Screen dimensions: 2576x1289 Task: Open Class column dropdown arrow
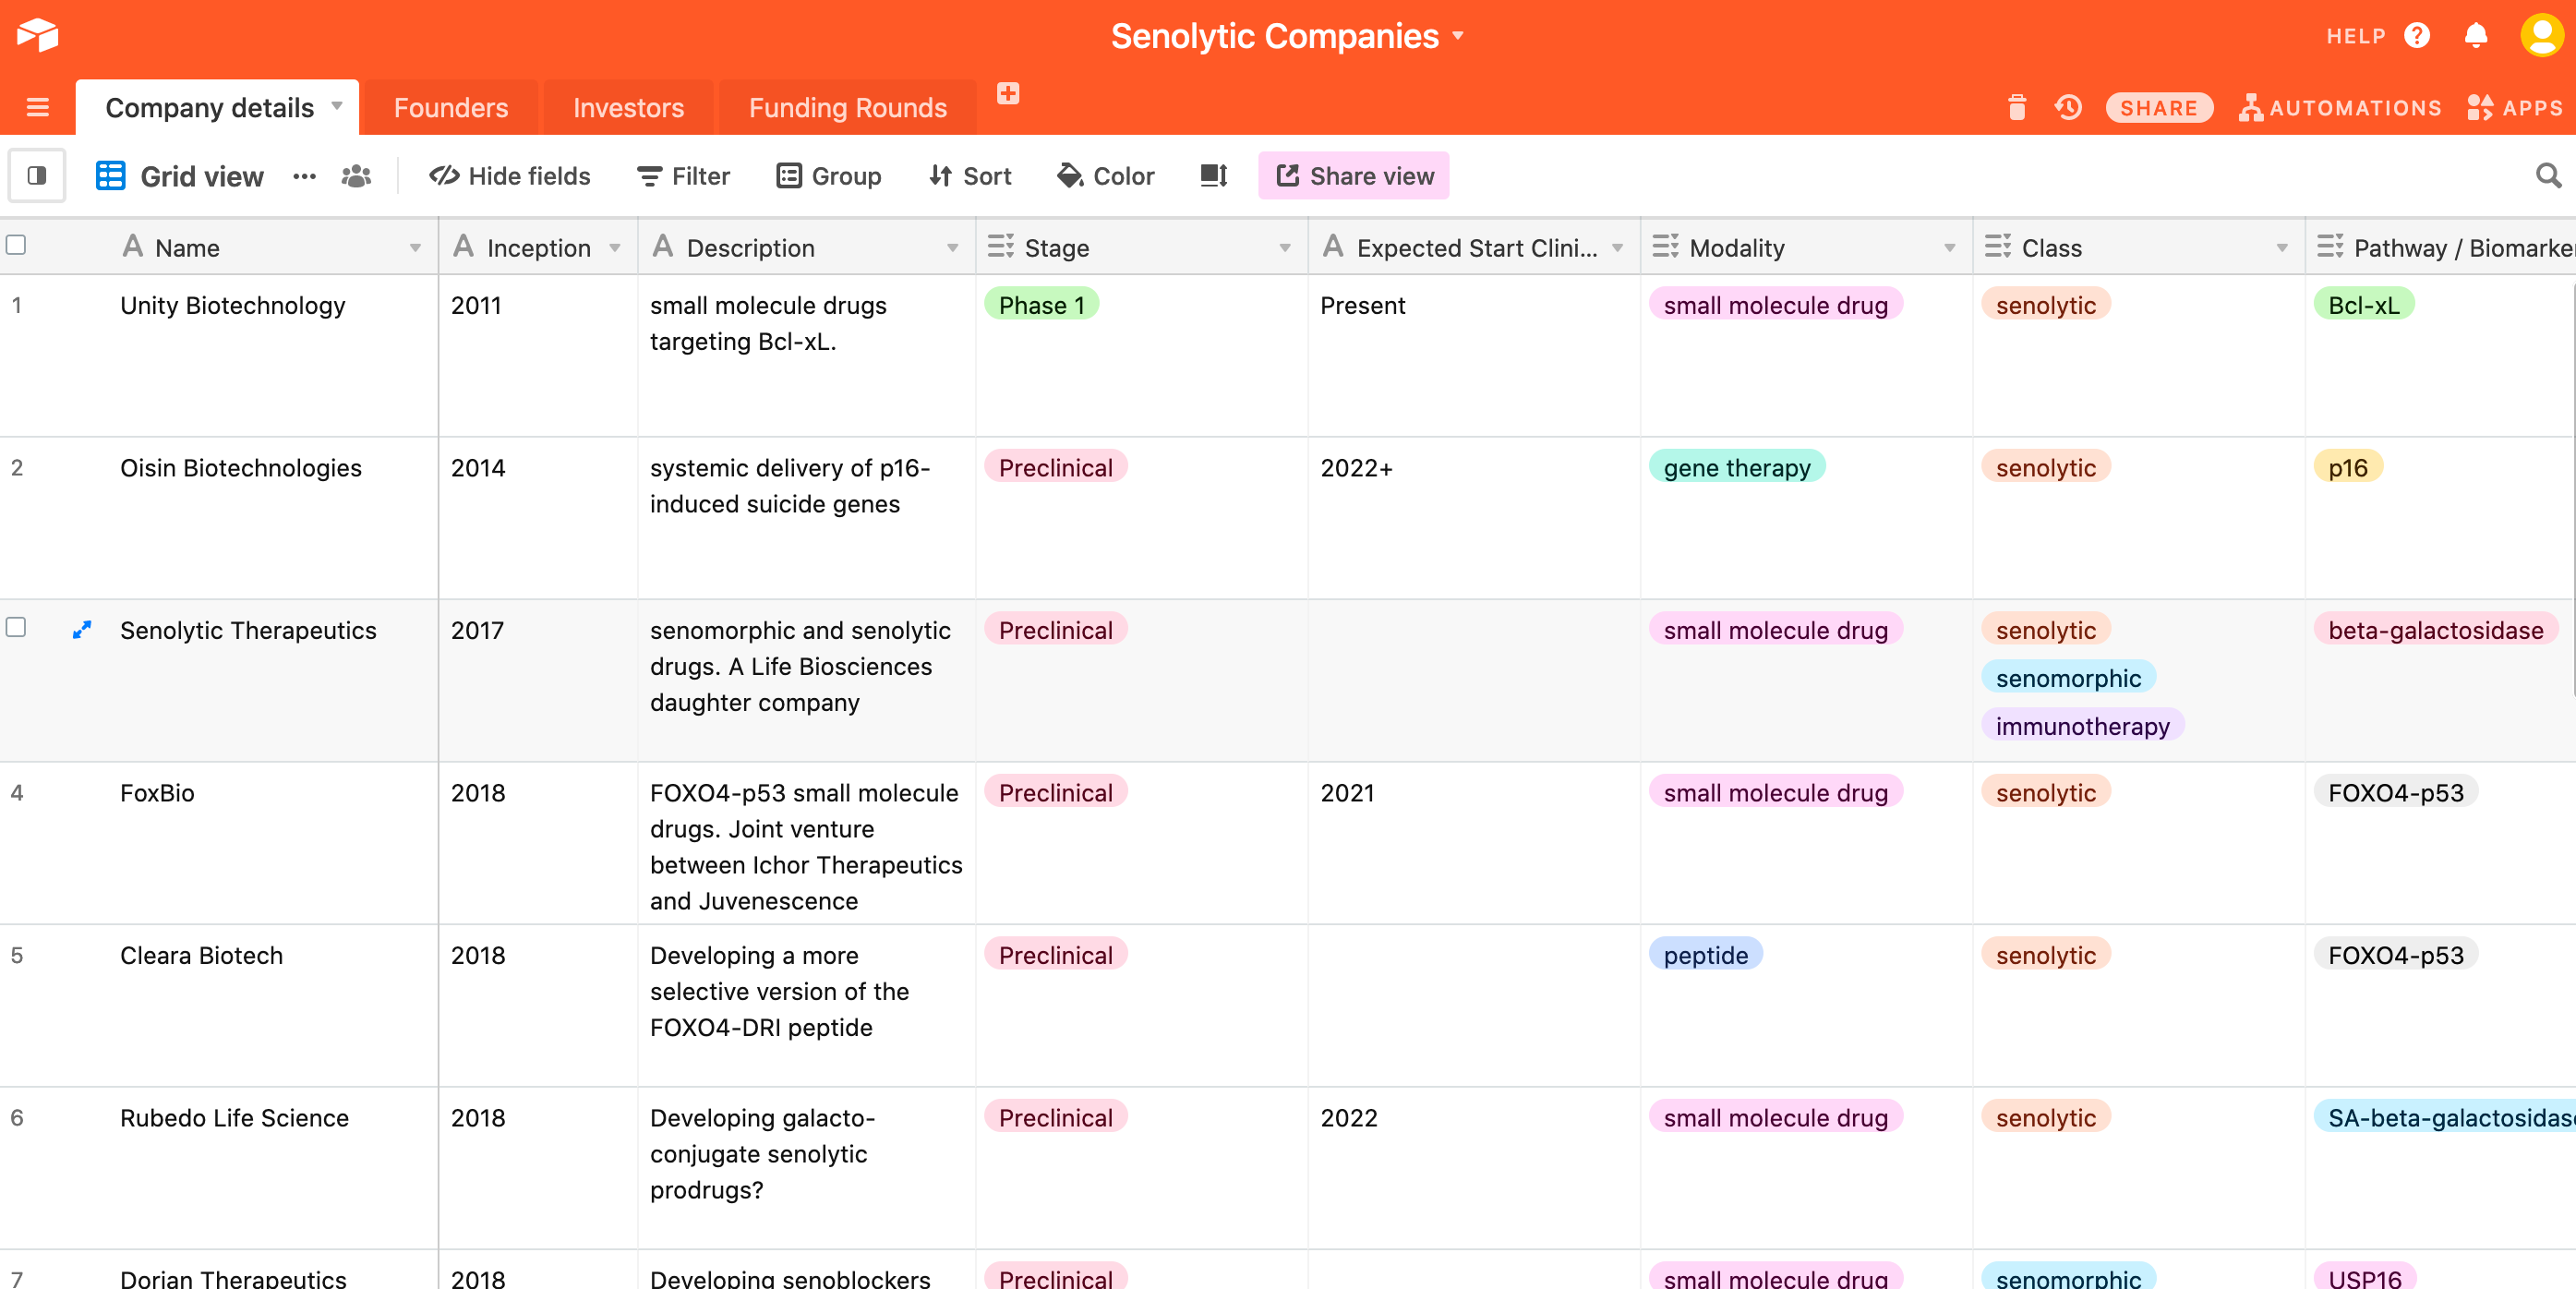click(2281, 248)
